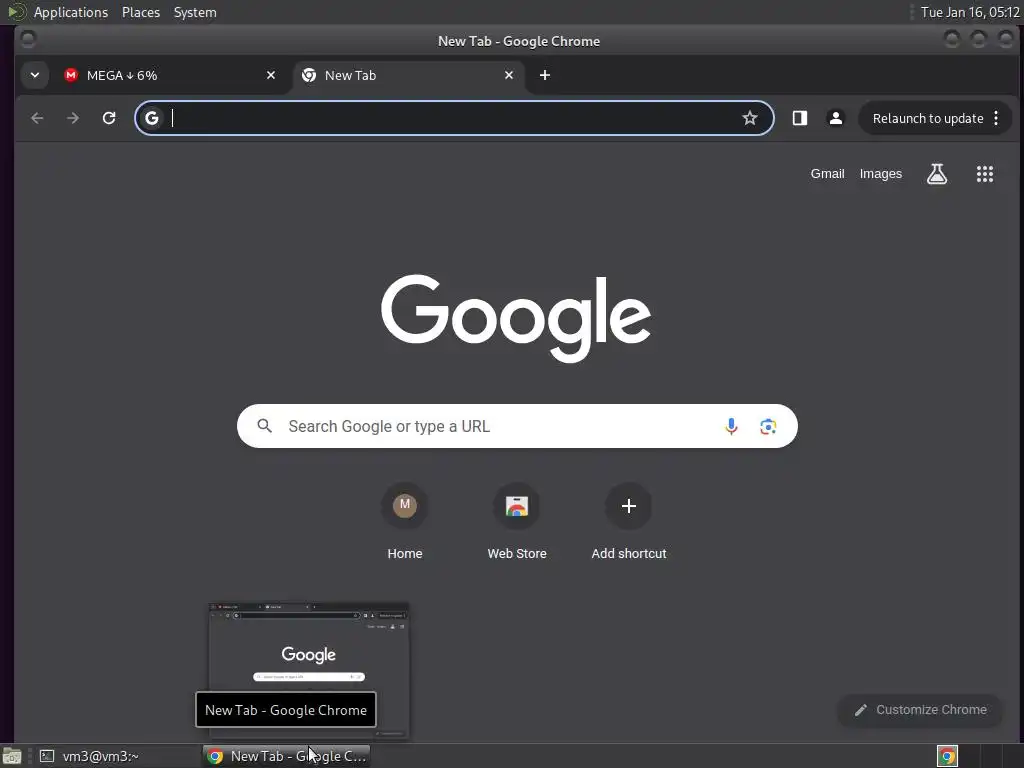The width and height of the screenshot is (1024, 768).
Task: Toggle the Chrome side panel
Action: [800, 118]
